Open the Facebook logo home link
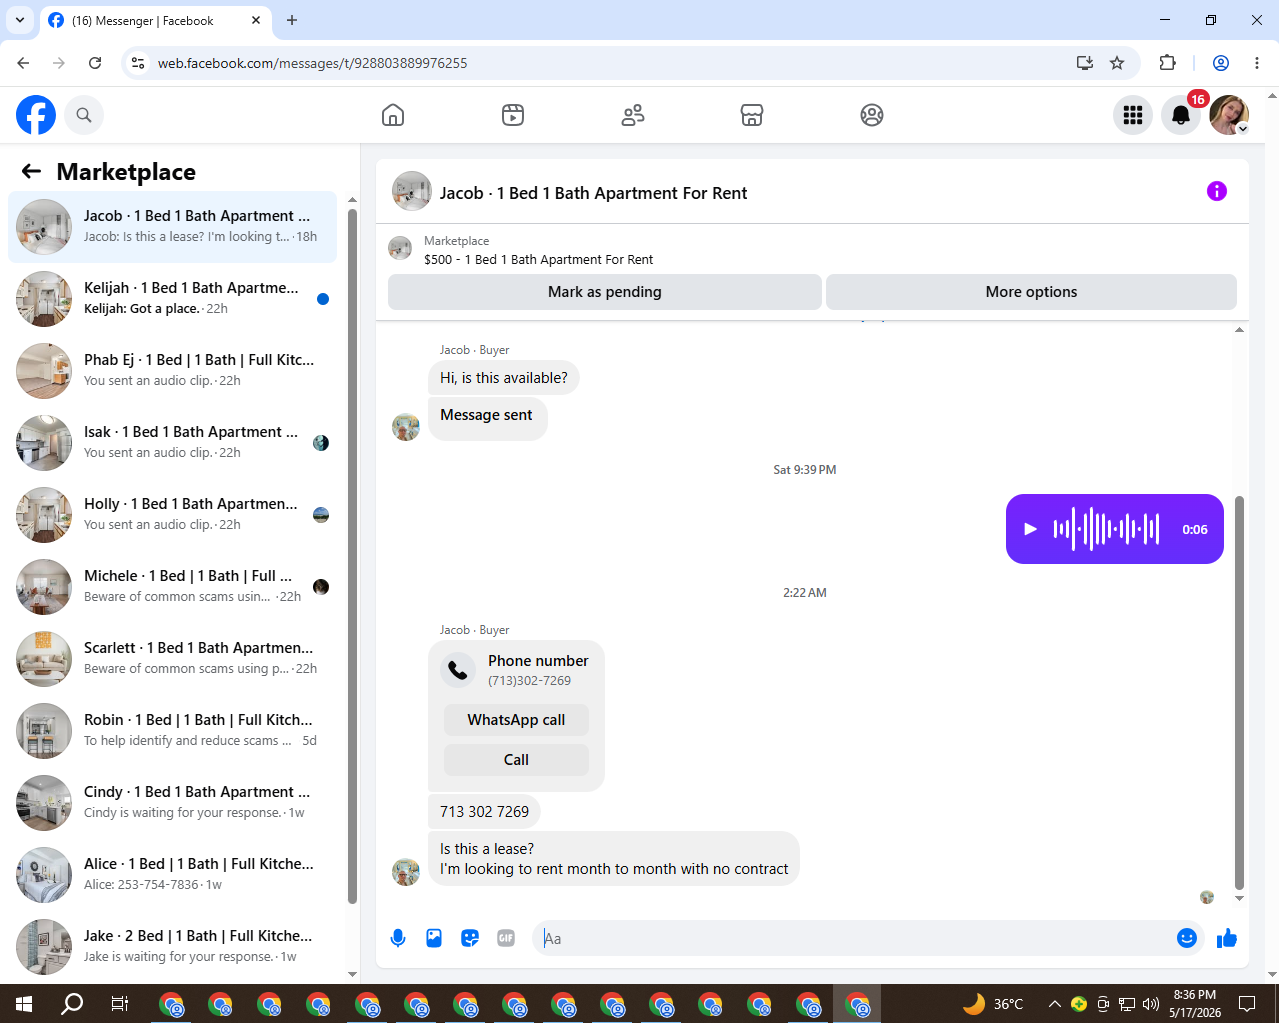The width and height of the screenshot is (1279, 1023). point(36,115)
